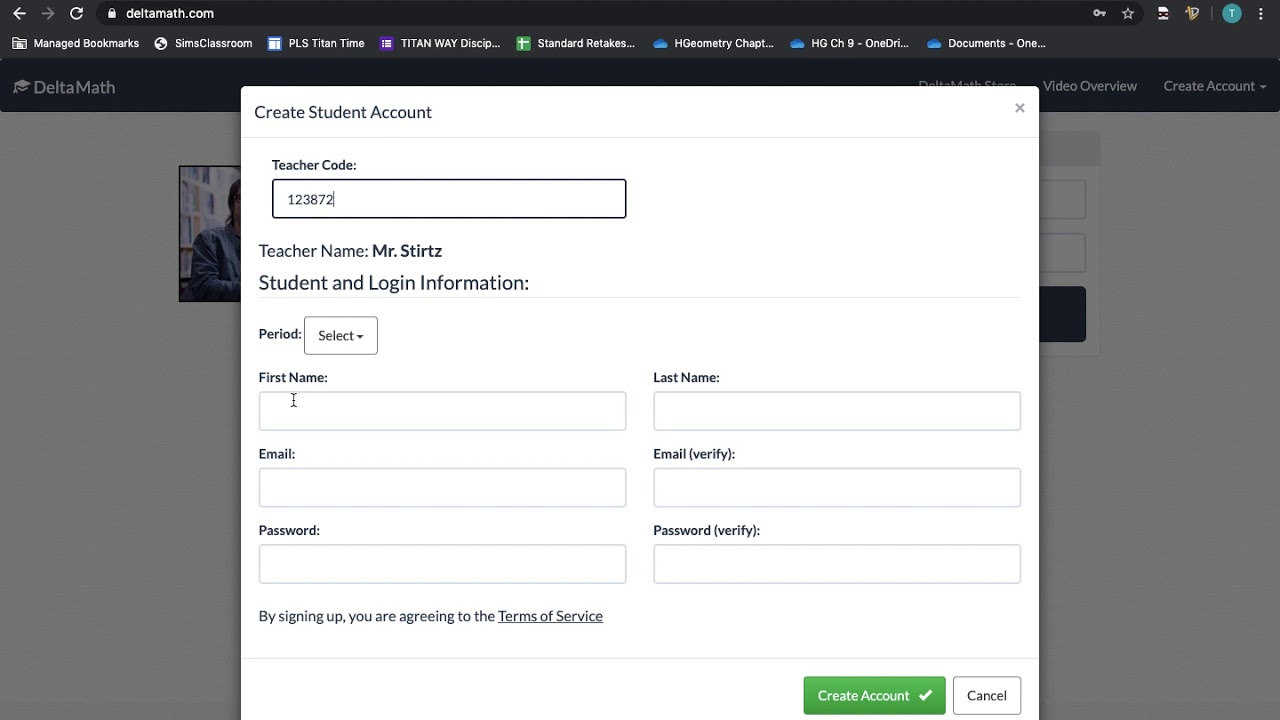Screen dimensions: 1280x720
Task: Open the Terms of Service link
Action: pyautogui.click(x=550, y=616)
